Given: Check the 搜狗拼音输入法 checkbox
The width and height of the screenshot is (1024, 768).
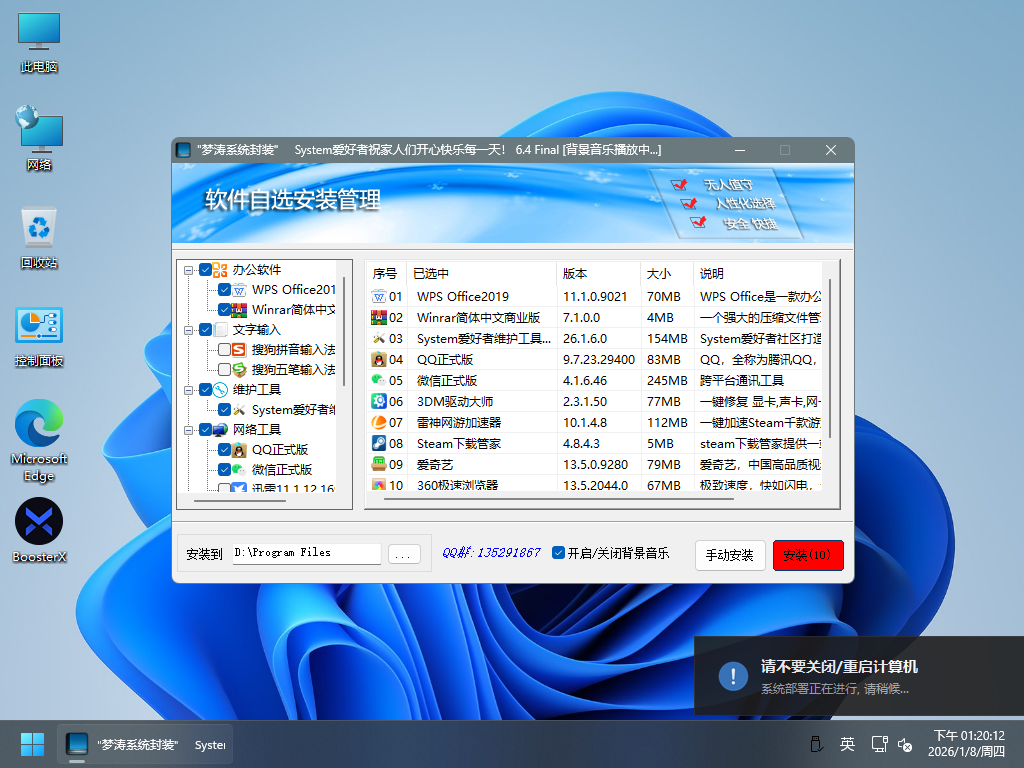Looking at the screenshot, I should [x=224, y=349].
